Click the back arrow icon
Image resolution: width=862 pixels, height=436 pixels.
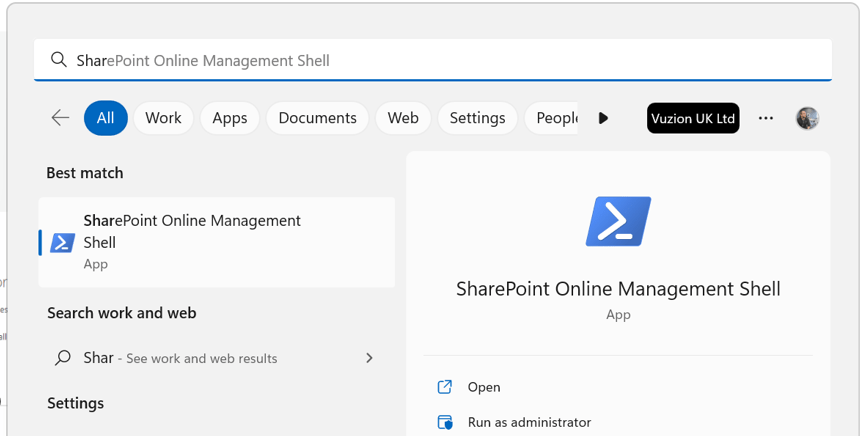click(60, 118)
